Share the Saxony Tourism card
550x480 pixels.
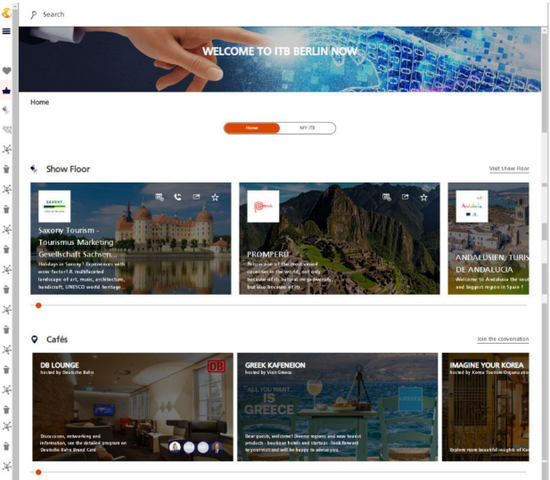click(x=196, y=197)
